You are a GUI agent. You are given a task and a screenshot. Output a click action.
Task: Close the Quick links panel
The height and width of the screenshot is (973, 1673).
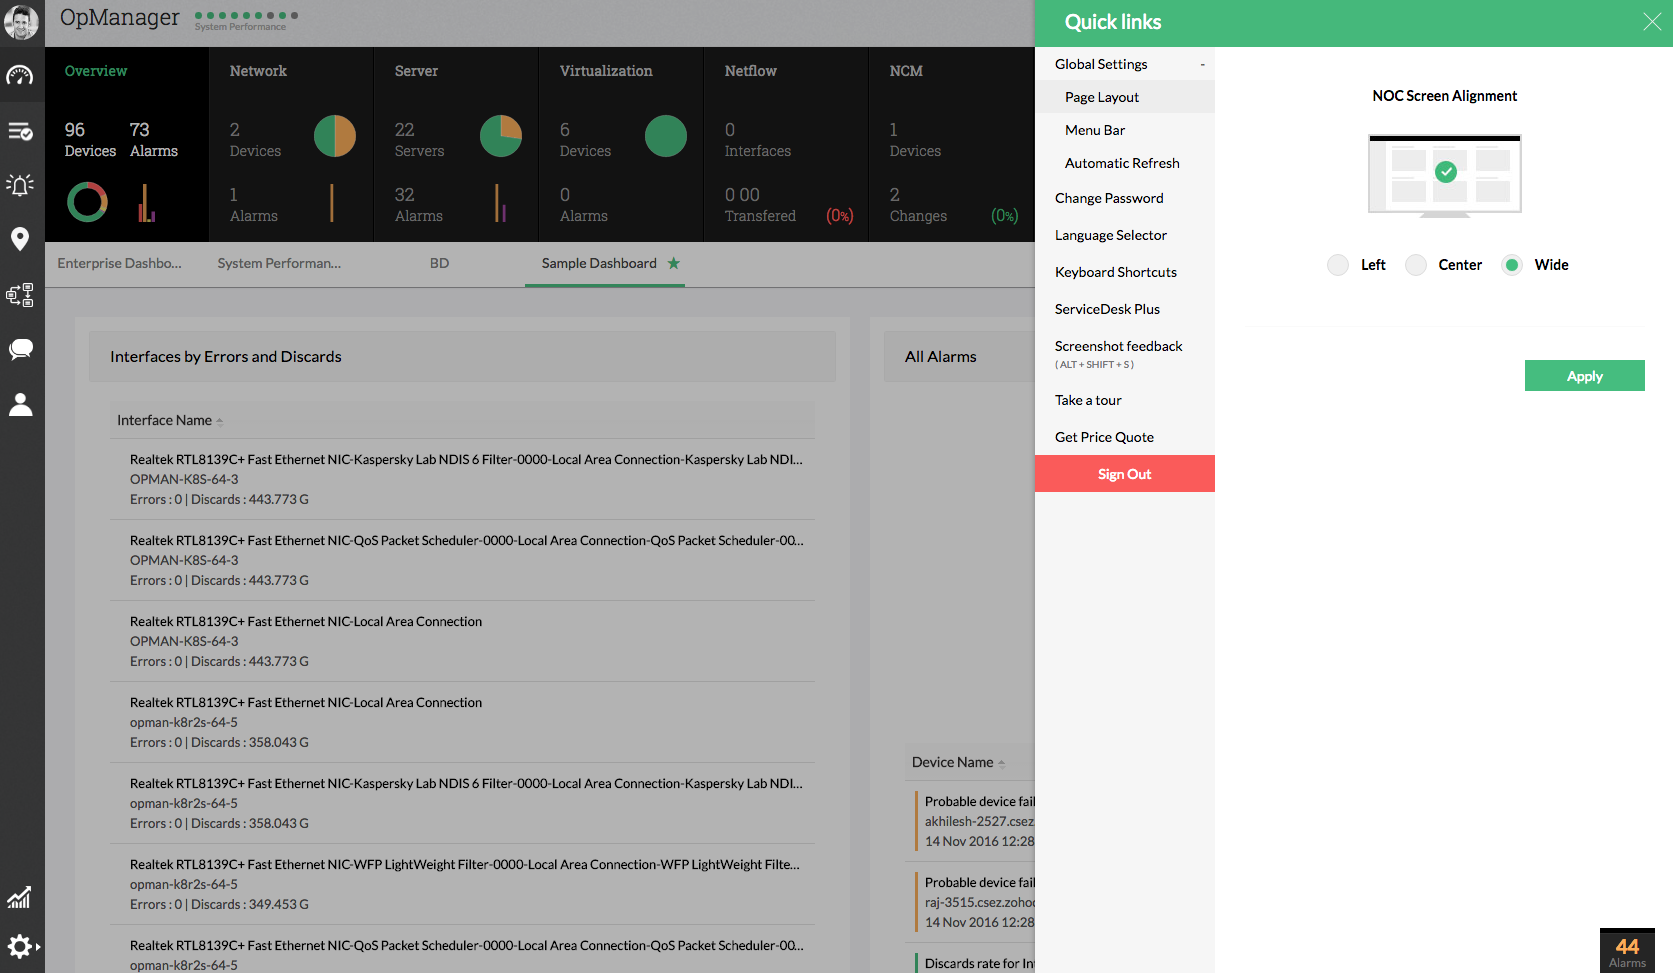tap(1652, 22)
